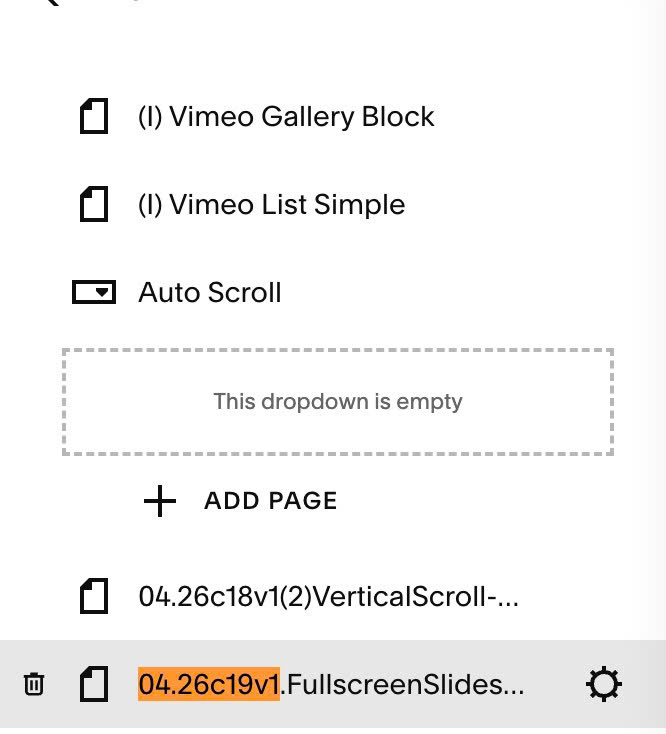Open the 04.26c18v1(2)VerticalScroll page
The image size is (666, 734).
tap(329, 598)
